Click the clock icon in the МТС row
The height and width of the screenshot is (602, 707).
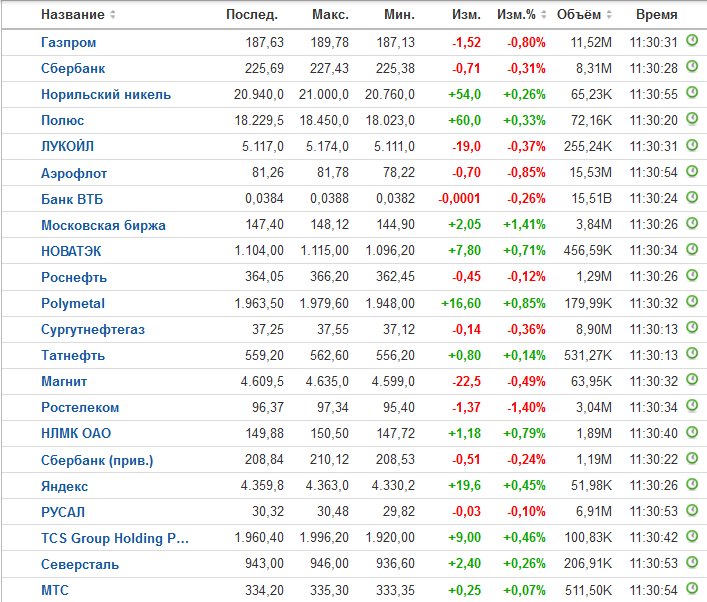(x=692, y=588)
